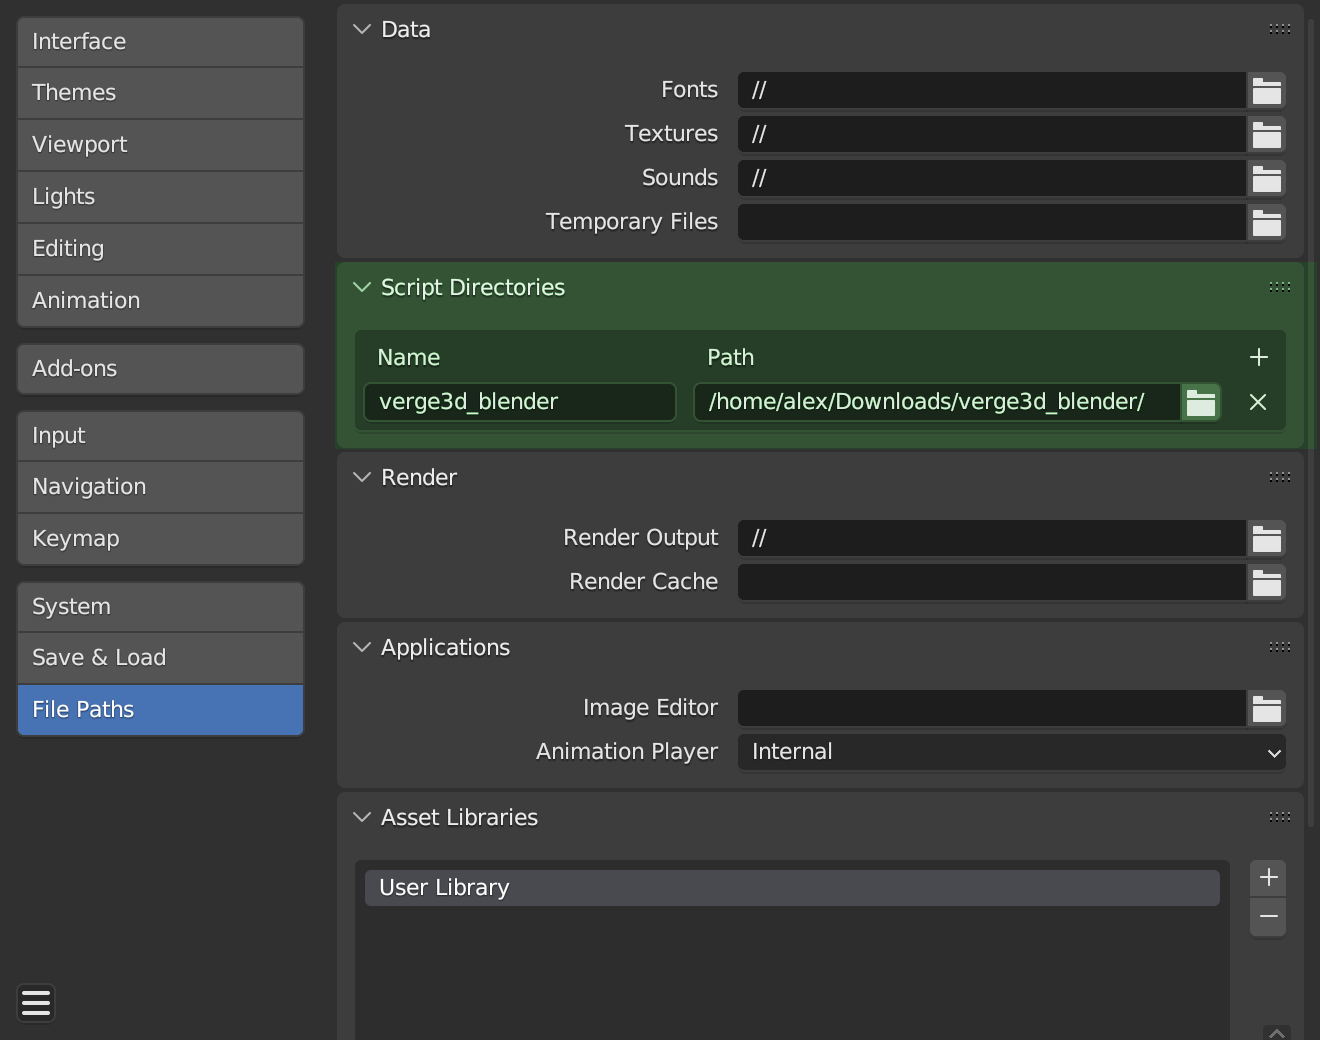This screenshot has width=1320, height=1040.
Task: Collapse the Script Directories panel
Action: (x=362, y=287)
